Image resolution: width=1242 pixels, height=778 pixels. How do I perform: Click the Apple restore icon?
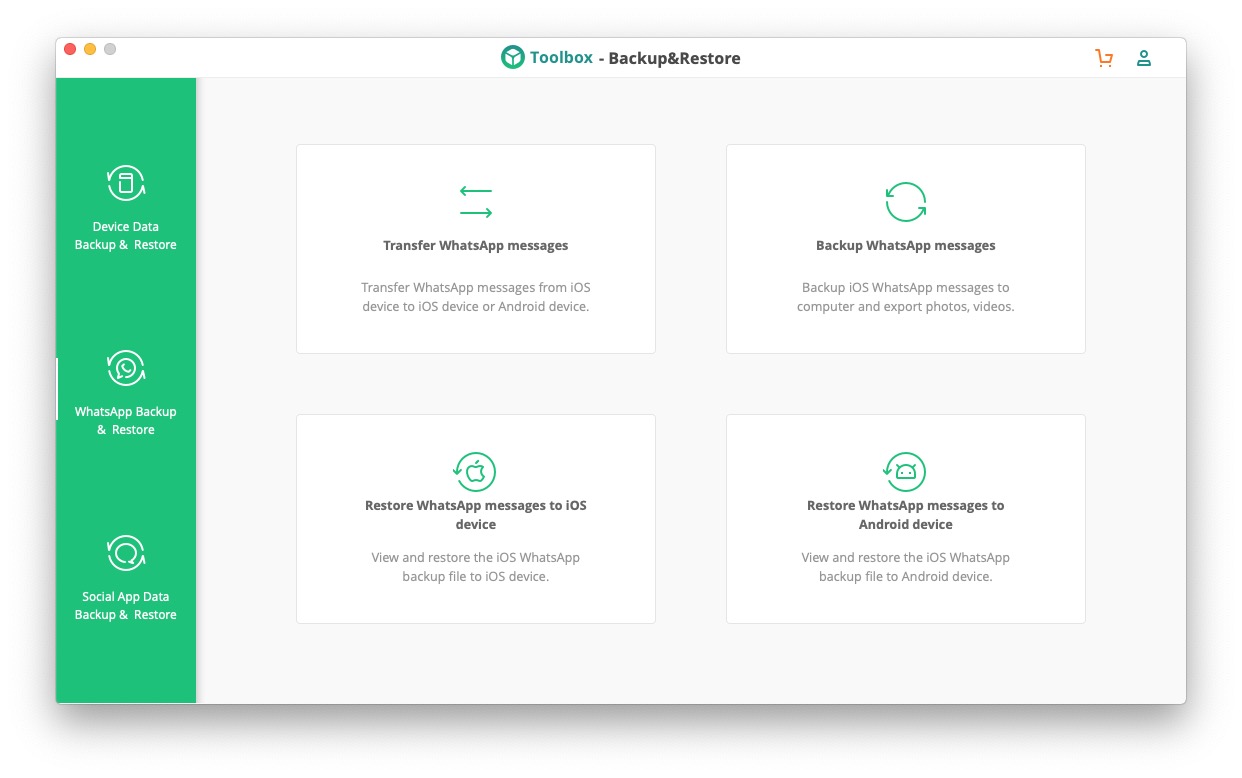[476, 471]
